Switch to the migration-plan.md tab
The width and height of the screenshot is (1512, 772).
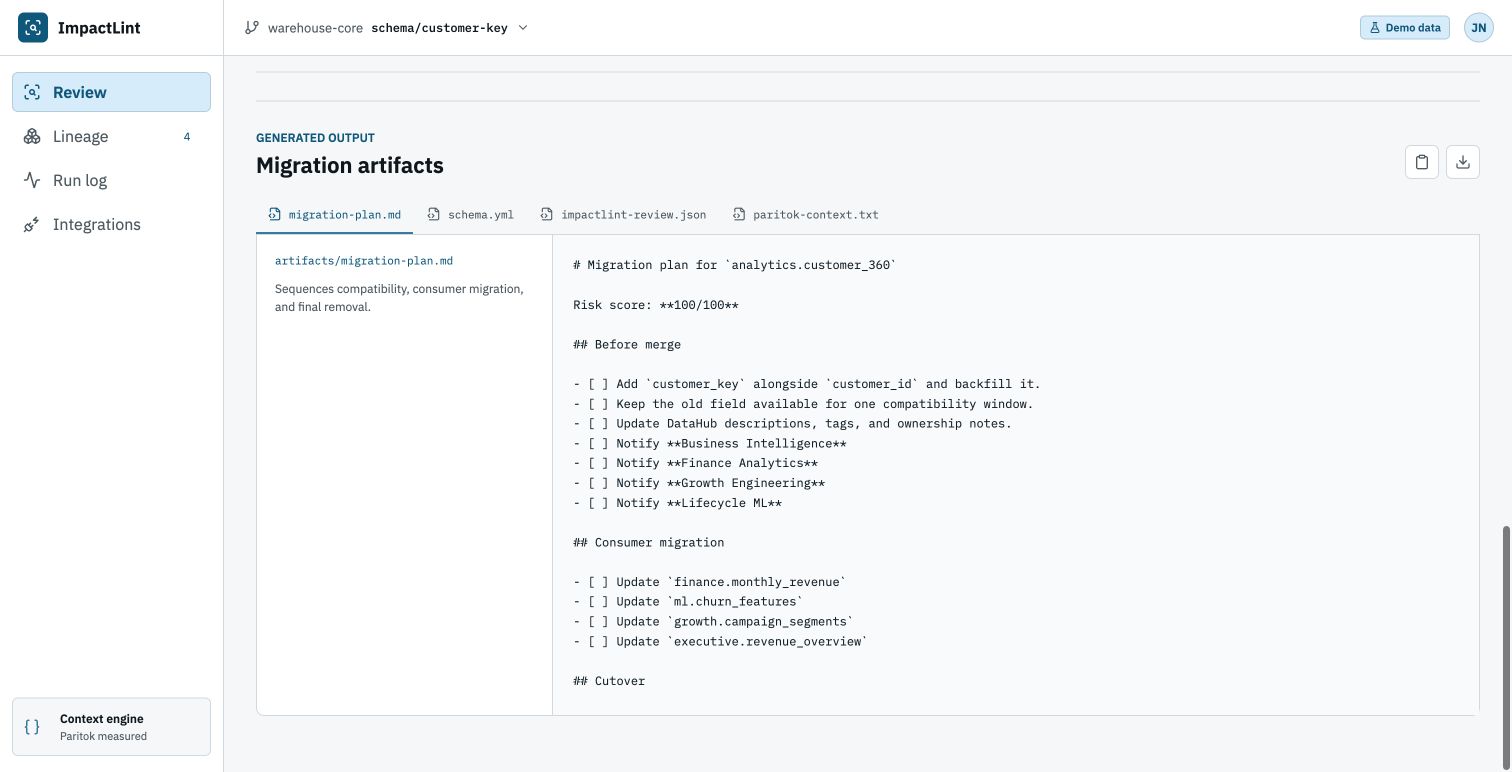(x=335, y=214)
